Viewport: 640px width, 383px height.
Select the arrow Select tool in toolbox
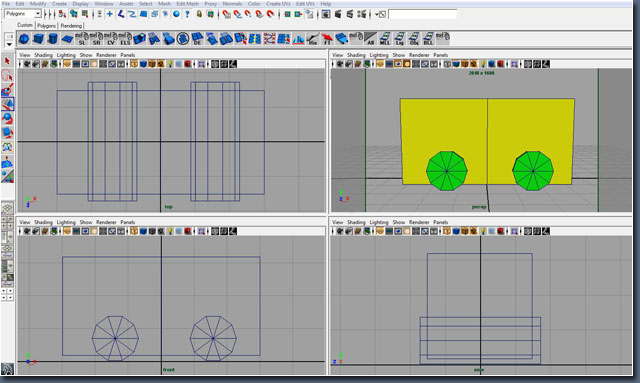tap(7, 61)
